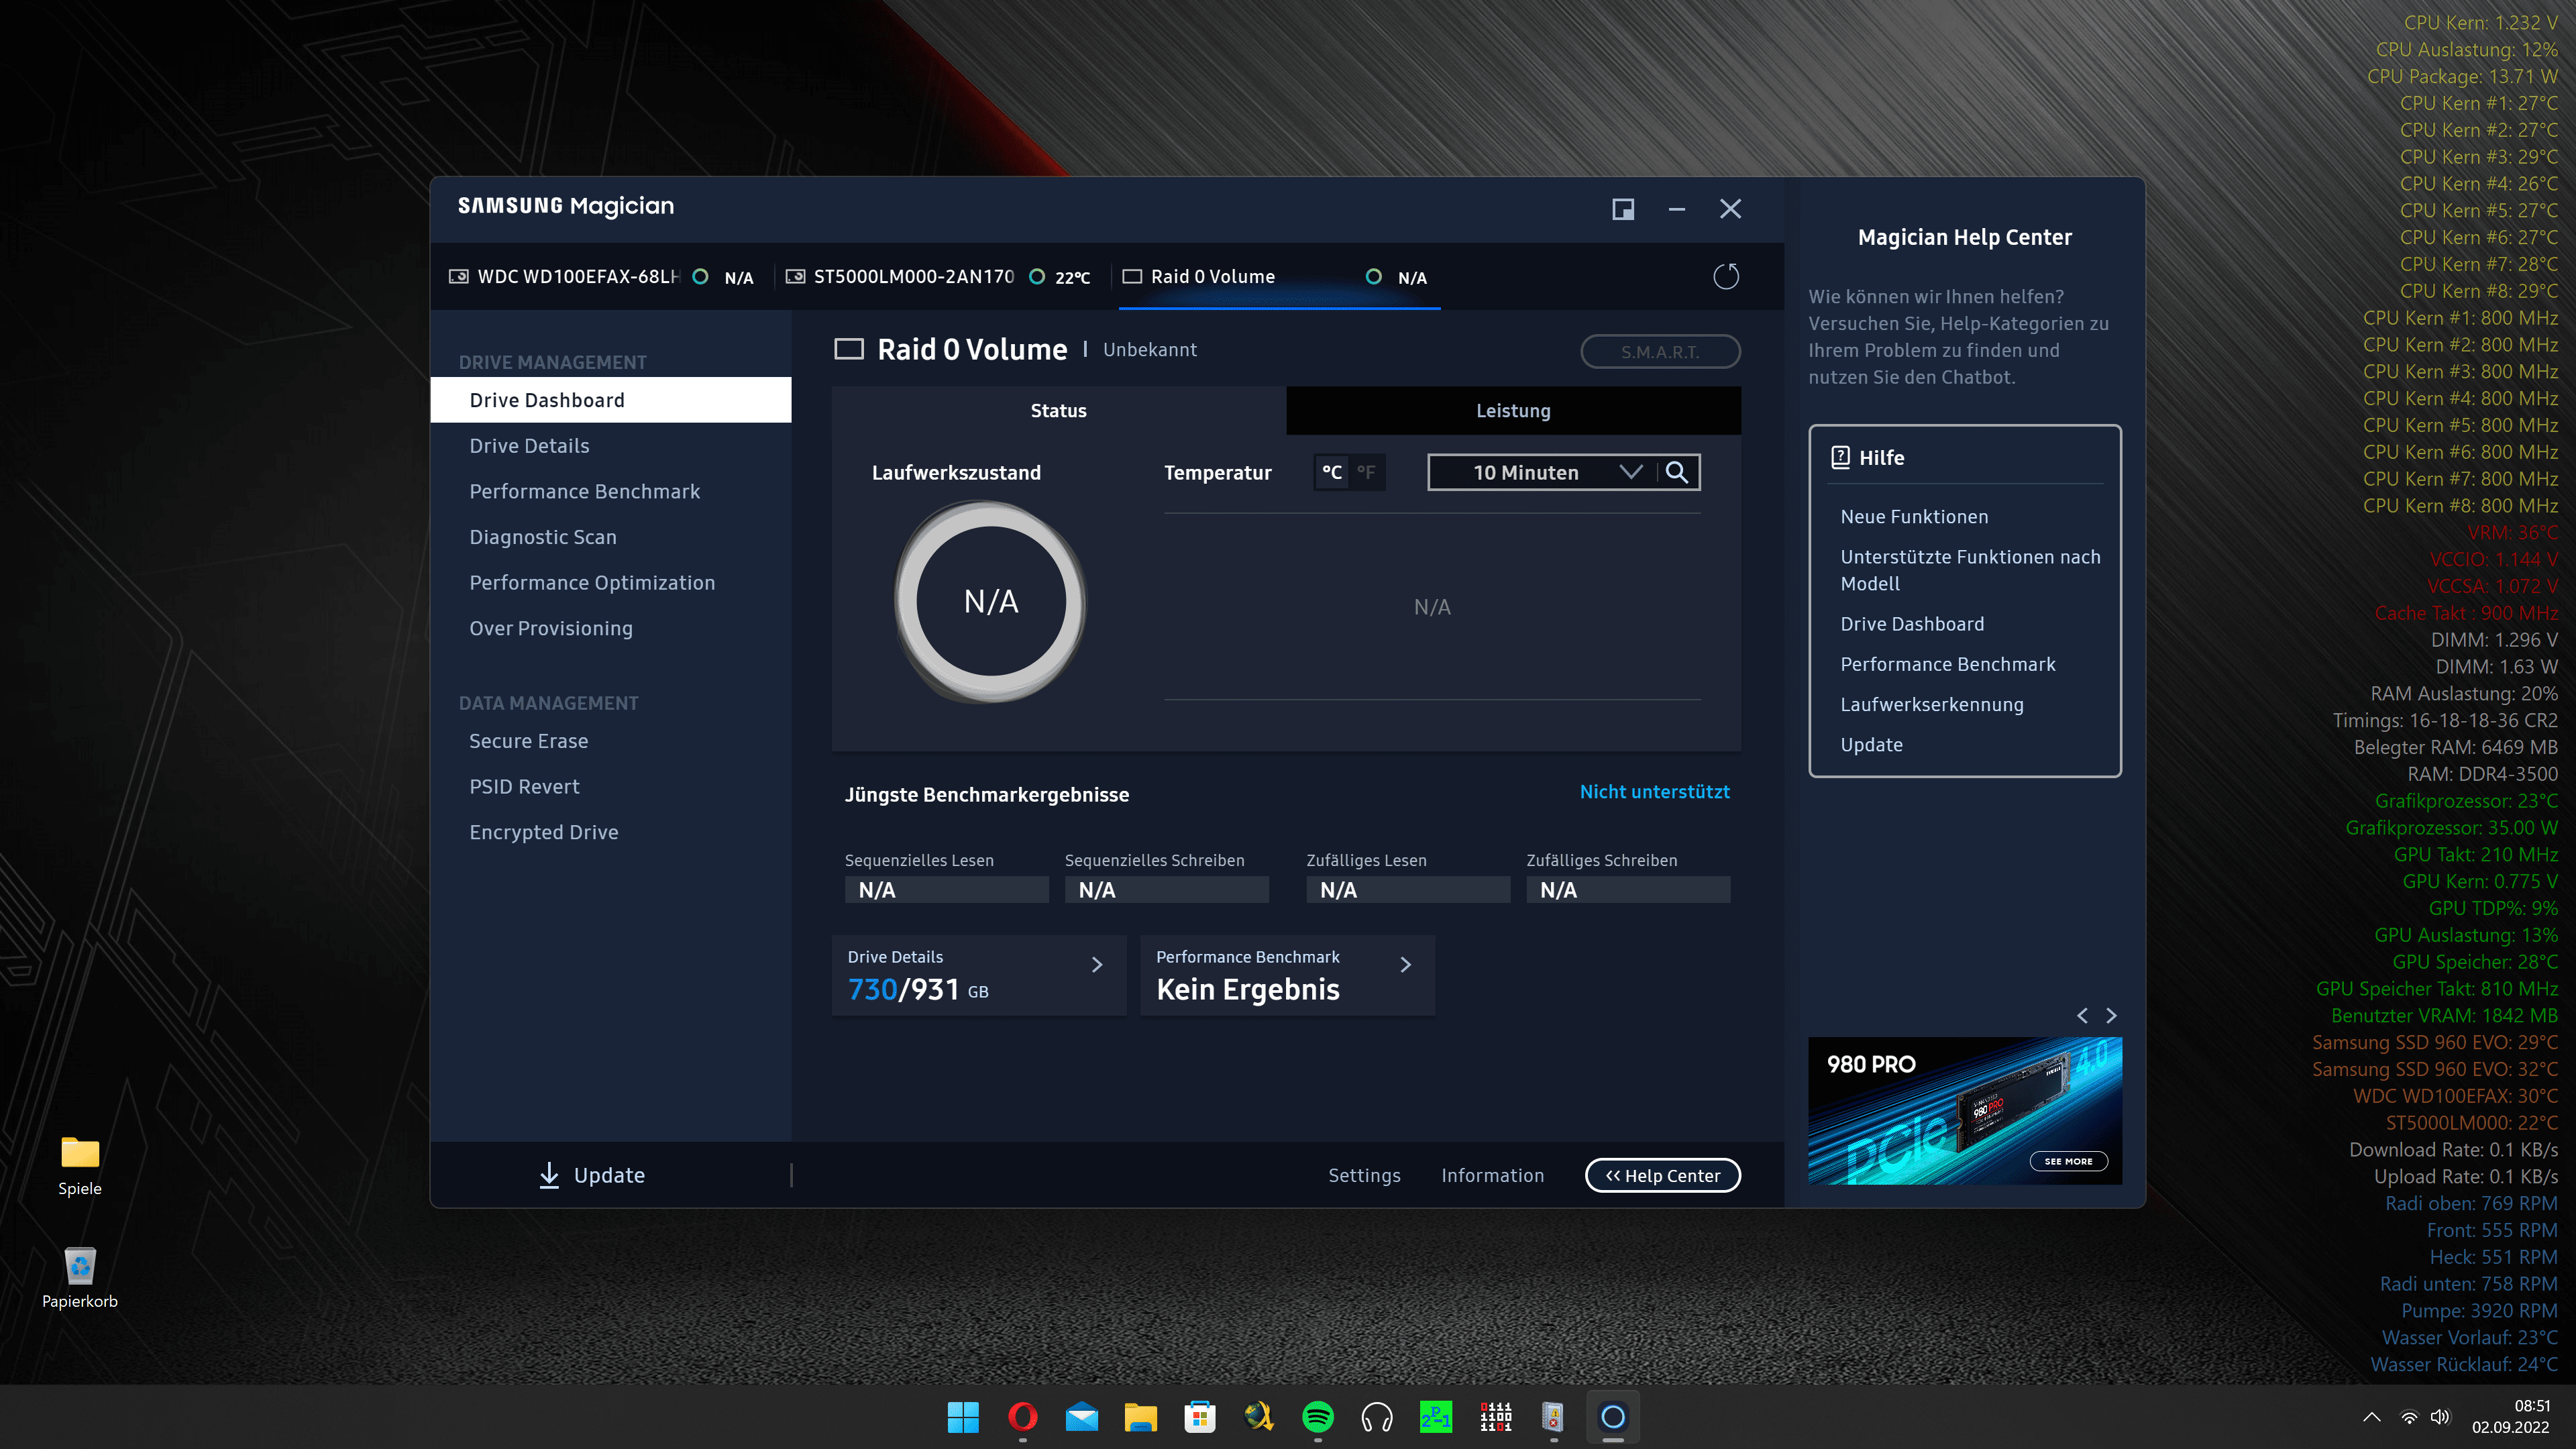
Task: Click the Hilfe question mark icon
Action: point(1840,457)
